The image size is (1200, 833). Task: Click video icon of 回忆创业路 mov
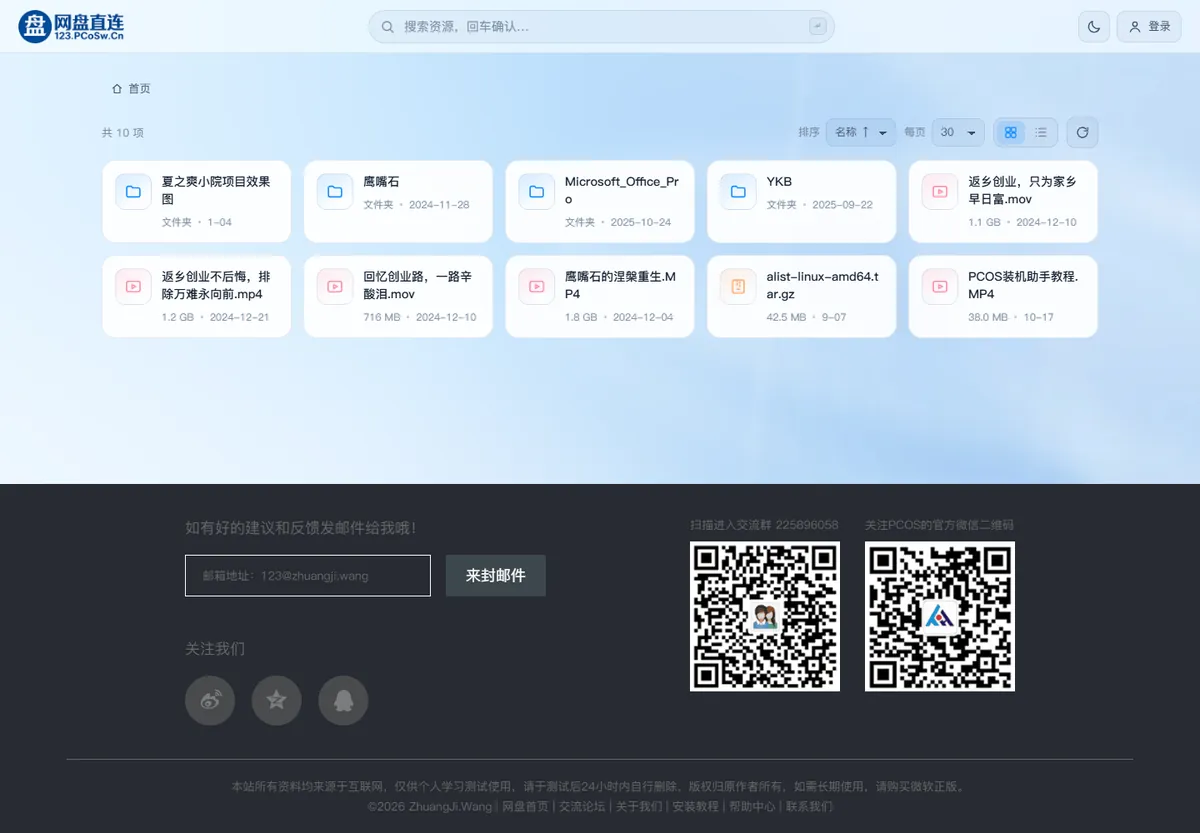click(x=335, y=286)
